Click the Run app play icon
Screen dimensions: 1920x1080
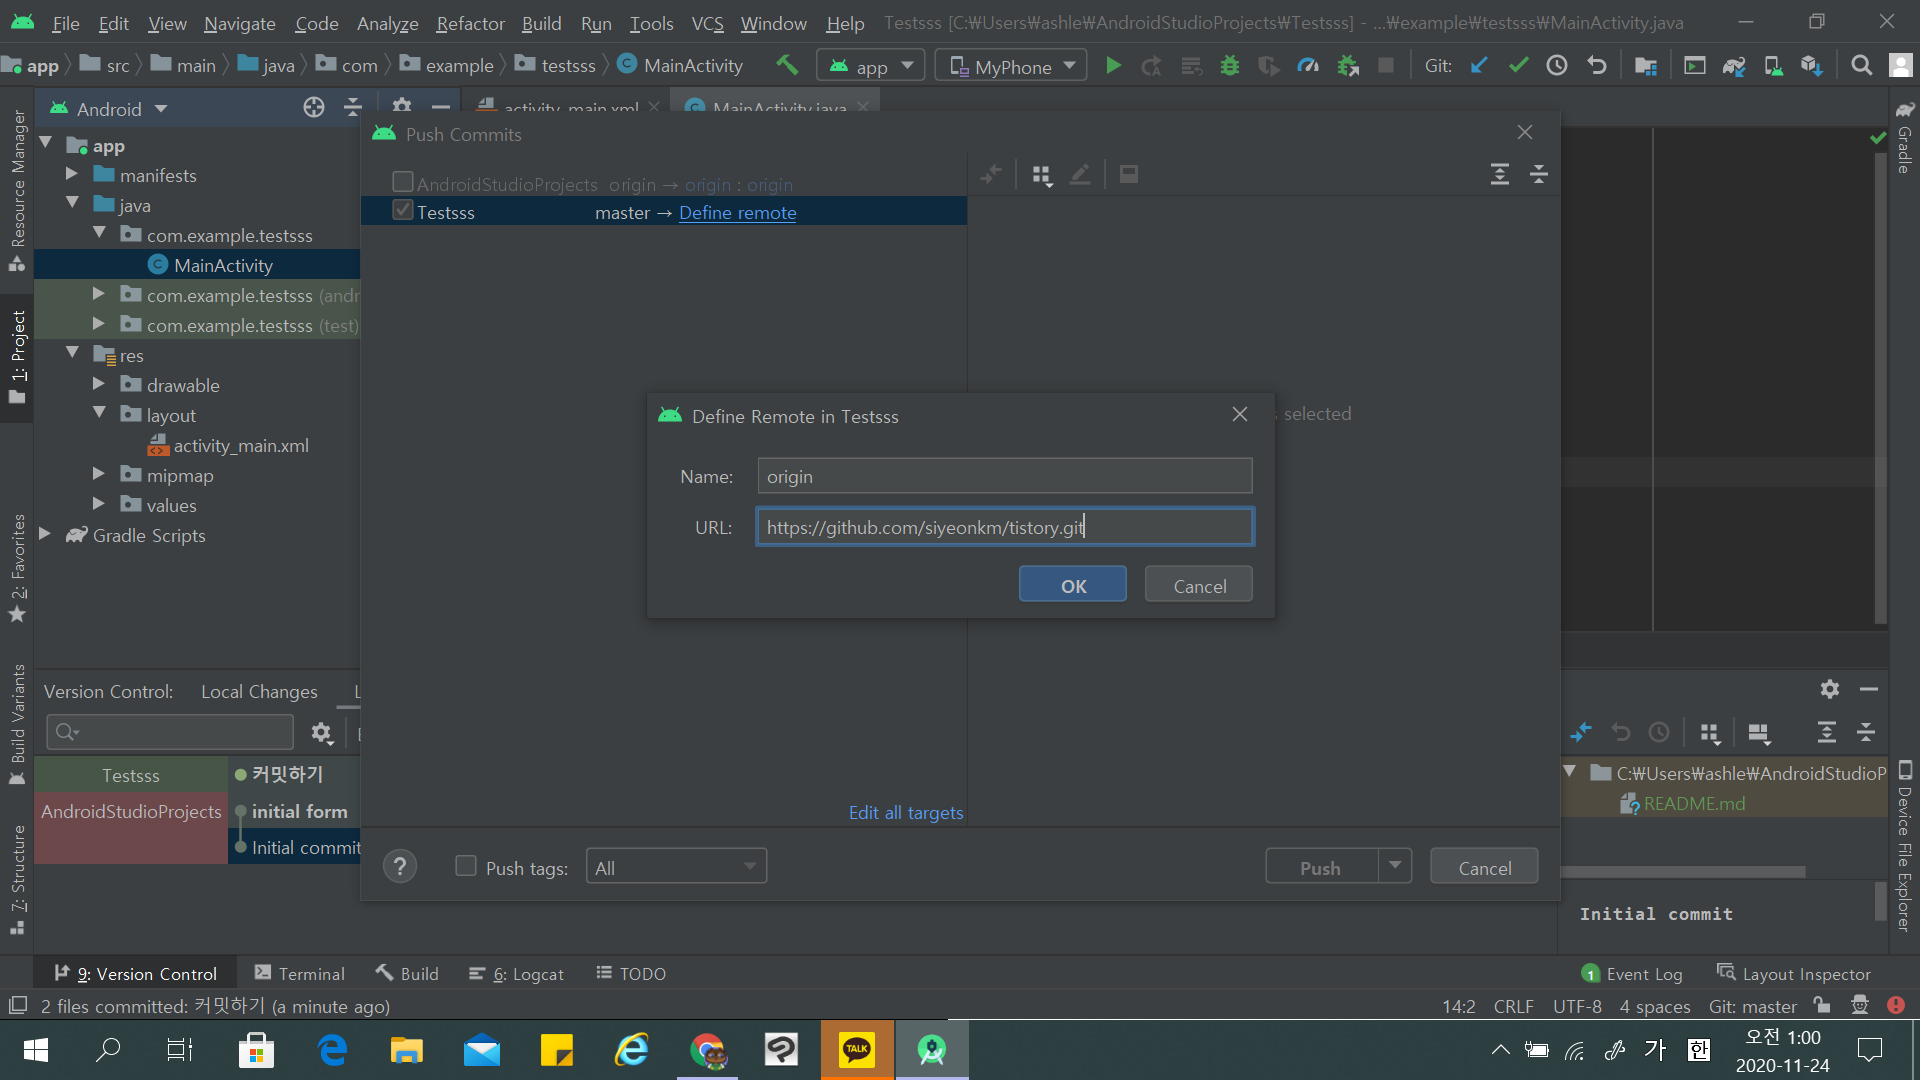click(x=1113, y=66)
